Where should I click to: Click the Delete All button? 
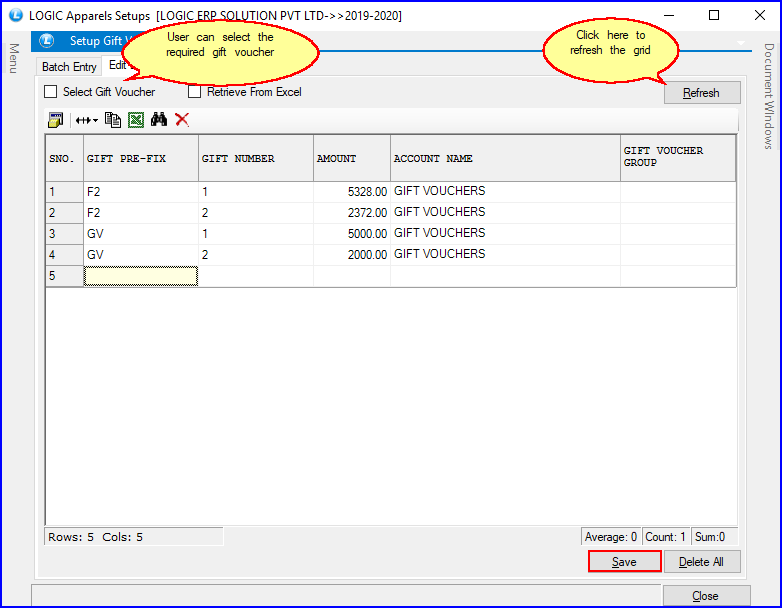click(701, 562)
